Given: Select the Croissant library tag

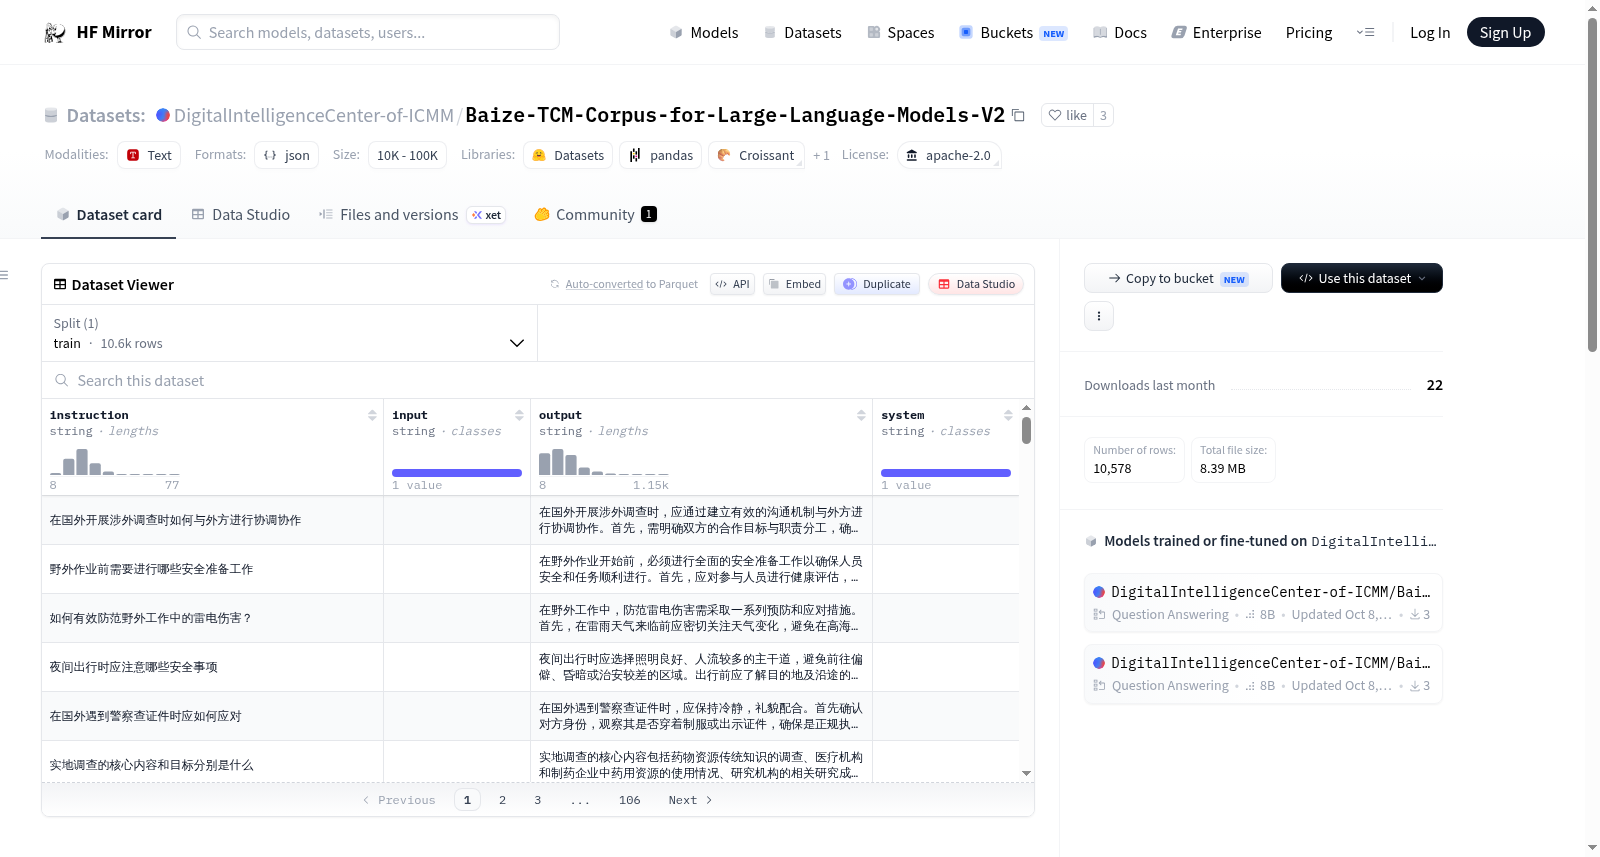Looking at the screenshot, I should (x=756, y=155).
